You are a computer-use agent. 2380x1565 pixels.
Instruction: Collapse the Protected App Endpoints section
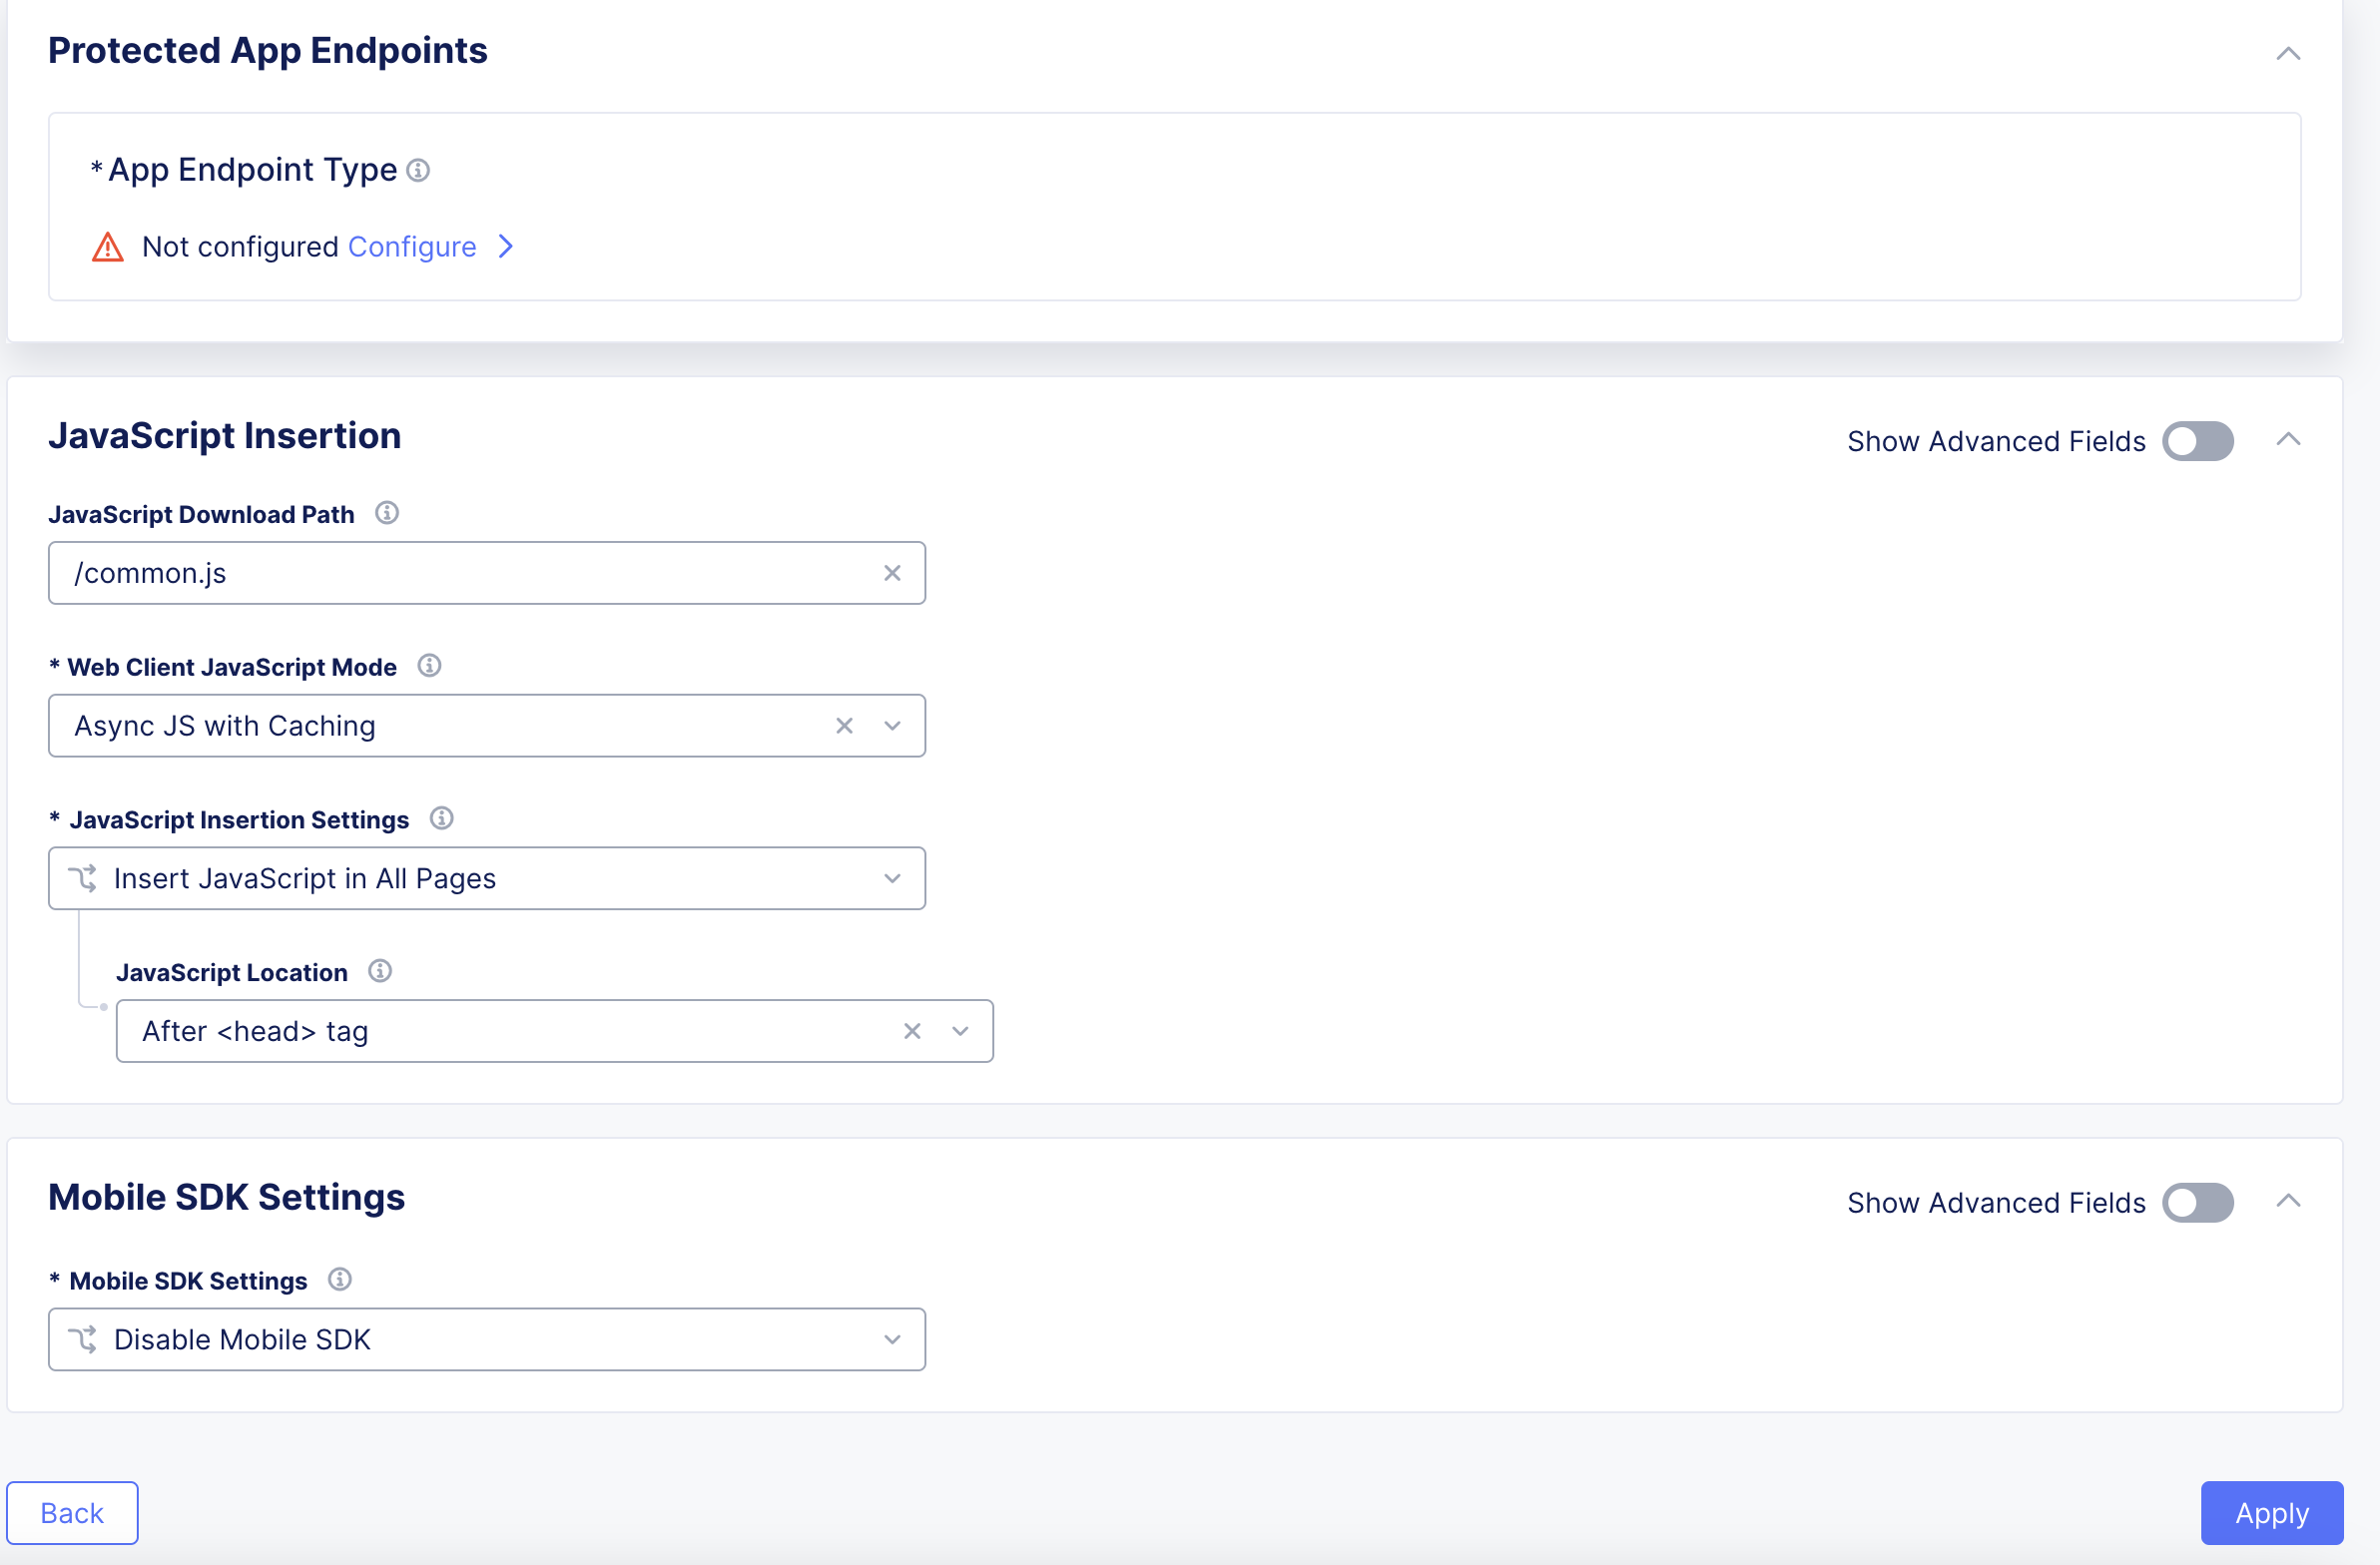2288,53
